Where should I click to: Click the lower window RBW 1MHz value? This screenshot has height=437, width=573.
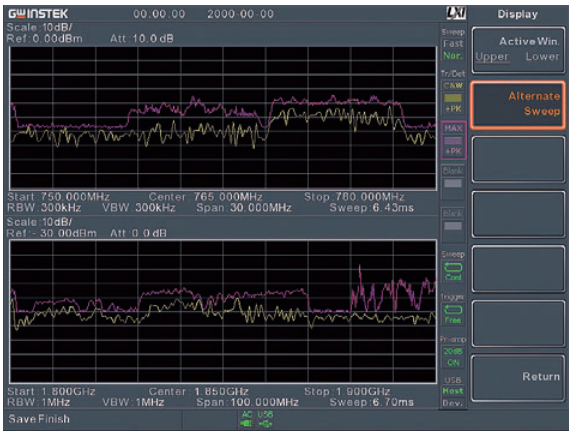coord(55,403)
